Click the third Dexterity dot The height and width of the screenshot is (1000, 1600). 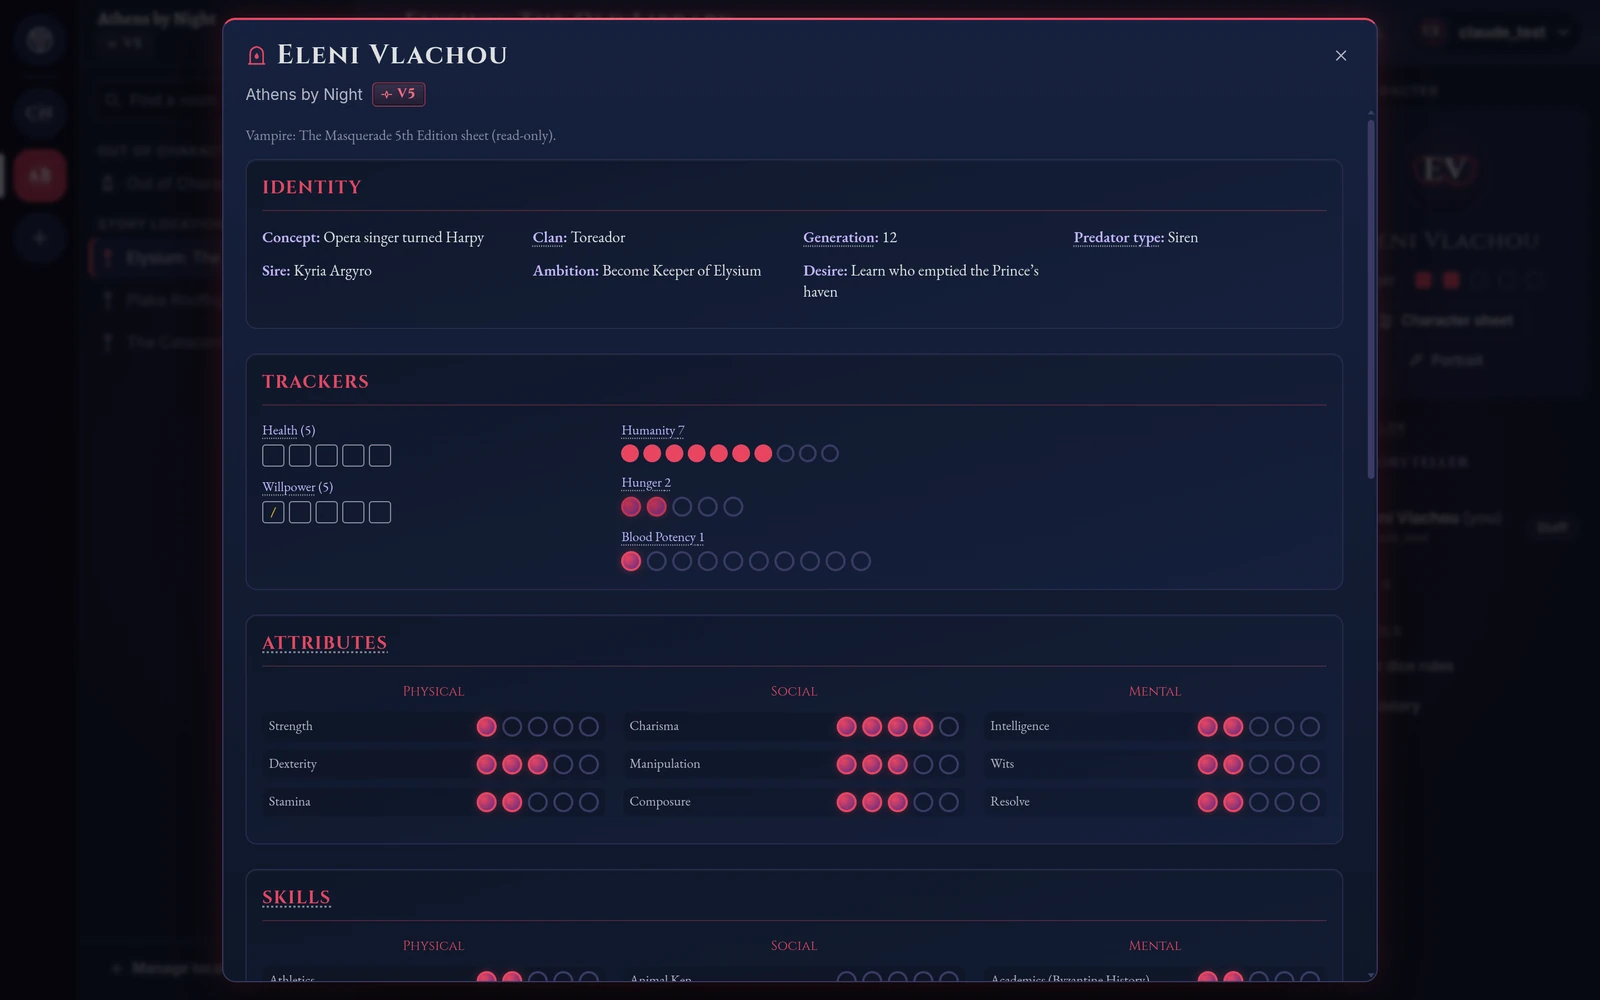point(537,764)
